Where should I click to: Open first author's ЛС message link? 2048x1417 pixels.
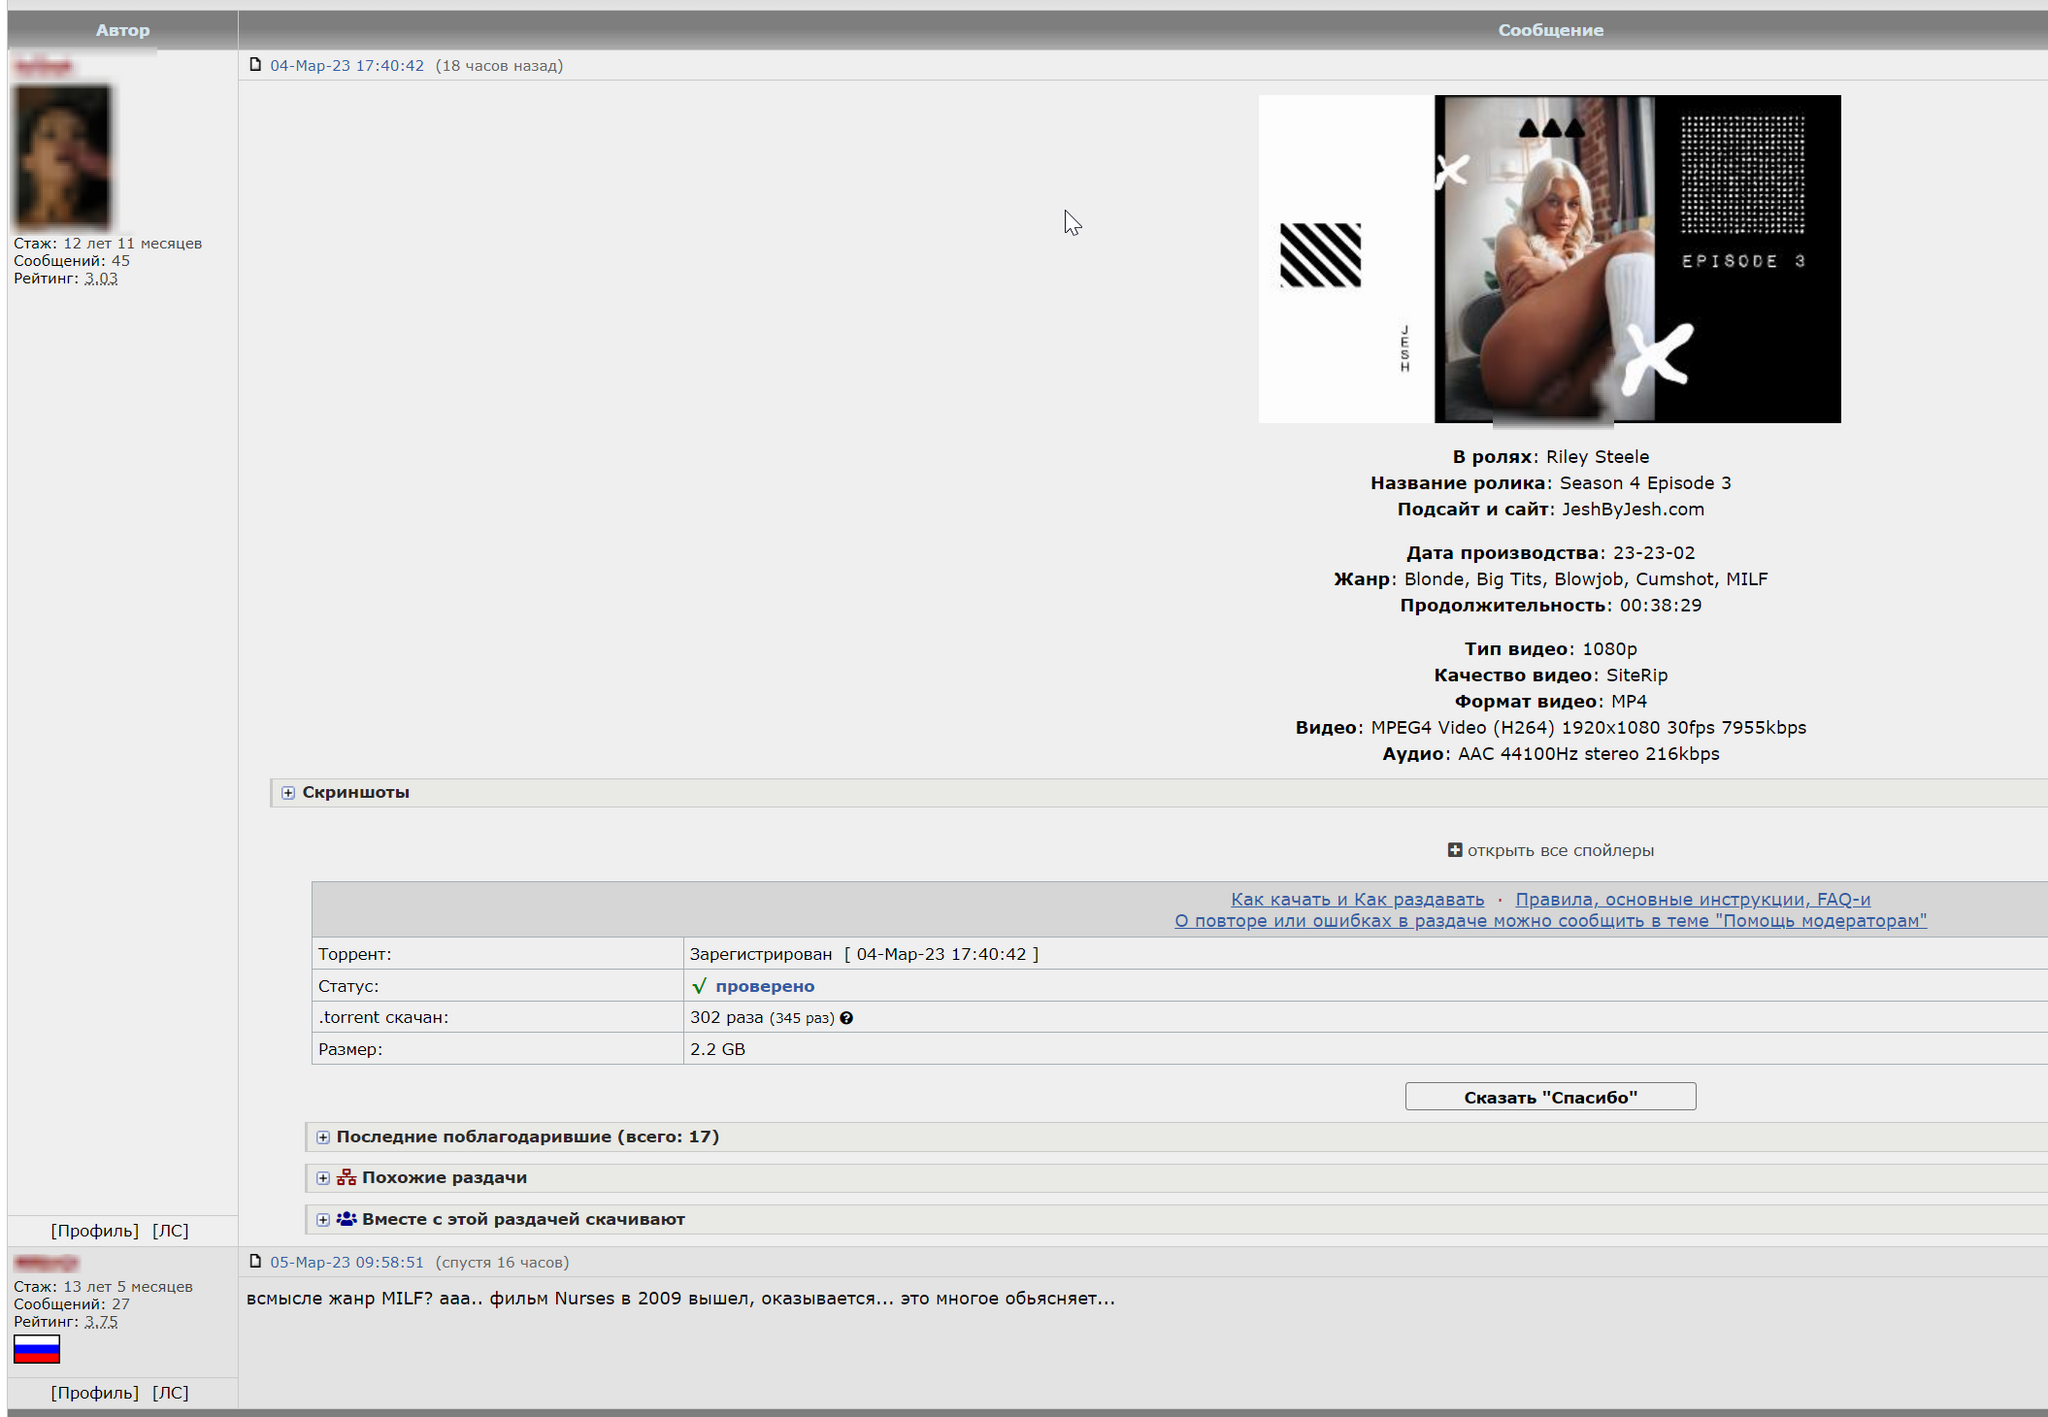coord(171,1231)
